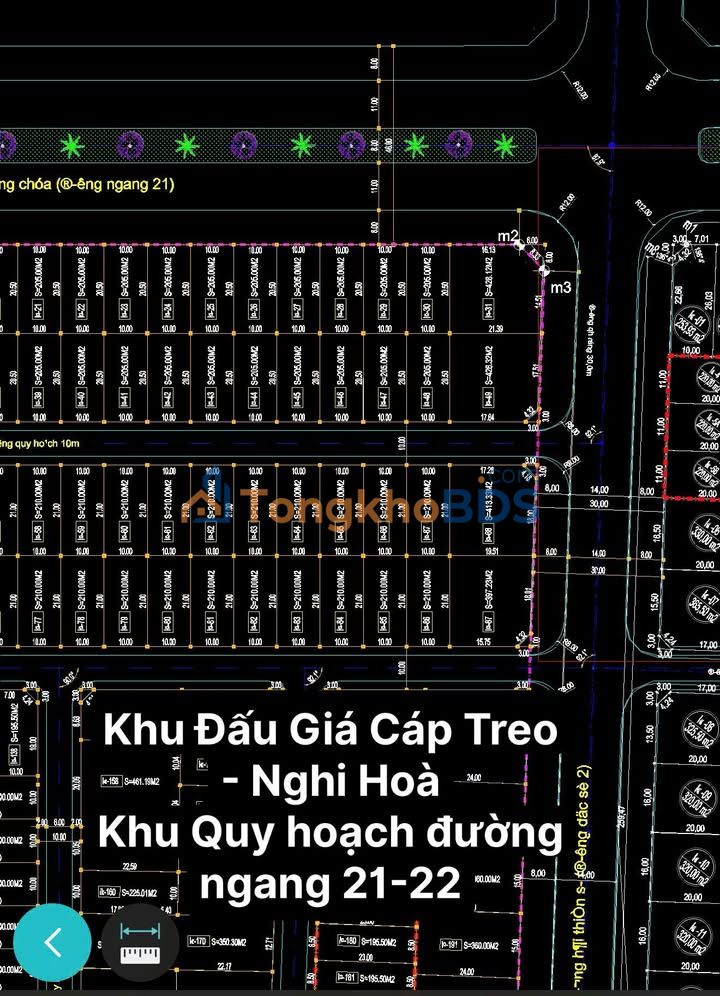Click the circled lot 'lk-01 253,93 m2'
Screen dimensions: 720x996
coord(691,325)
